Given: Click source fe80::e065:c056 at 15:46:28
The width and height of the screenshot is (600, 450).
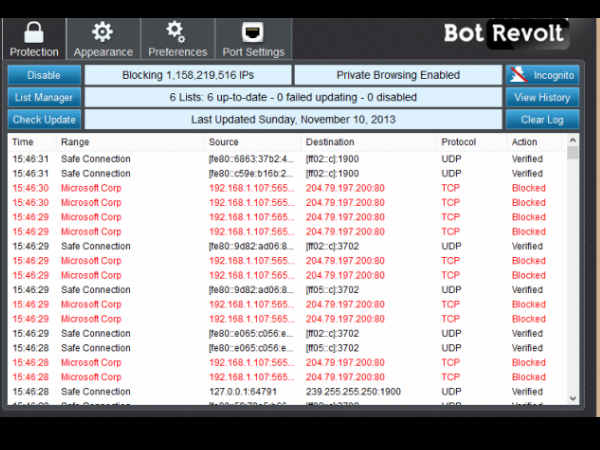Looking at the screenshot, I should tap(252, 348).
